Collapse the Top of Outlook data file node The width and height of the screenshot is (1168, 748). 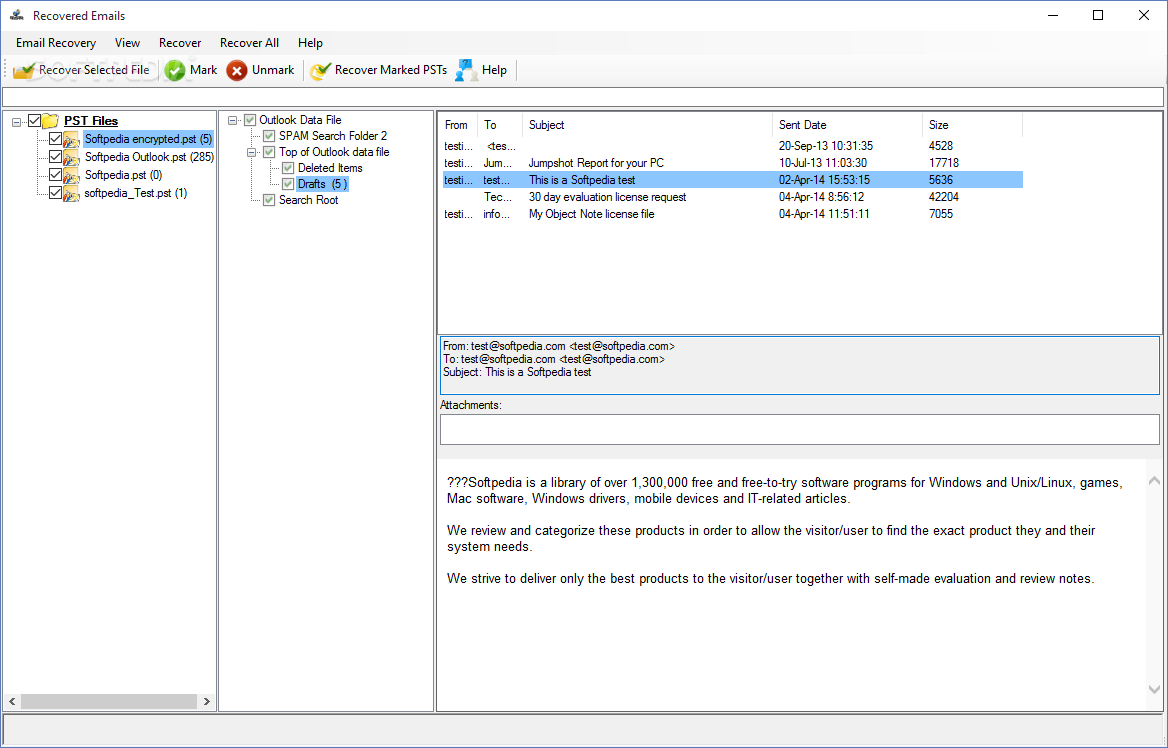pos(252,152)
